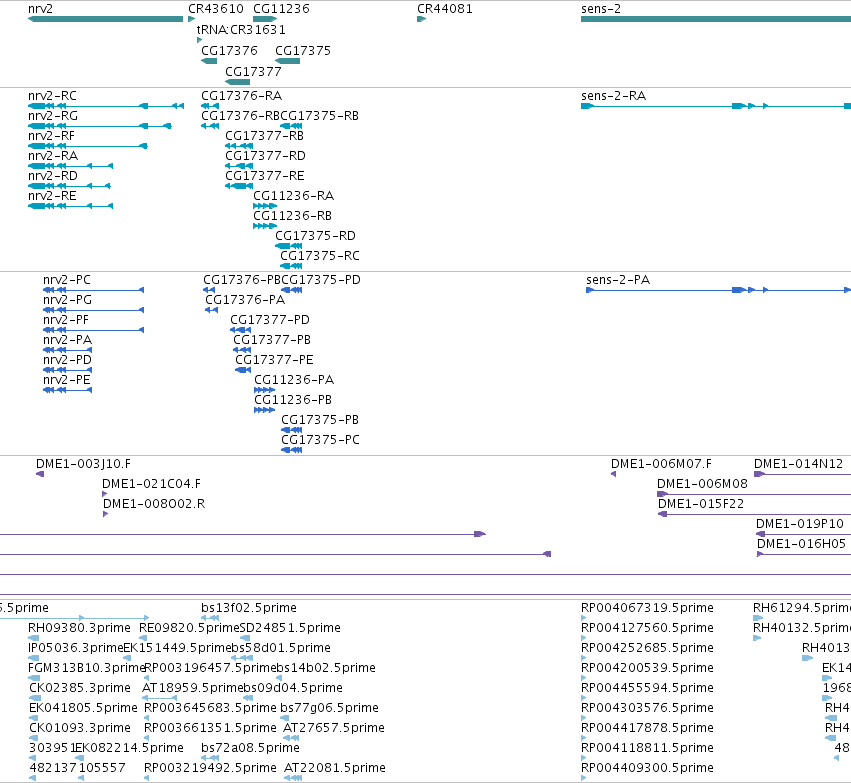Select the nrv2-PA protein label
Viewport: 851px width, 783px height.
tap(67, 340)
